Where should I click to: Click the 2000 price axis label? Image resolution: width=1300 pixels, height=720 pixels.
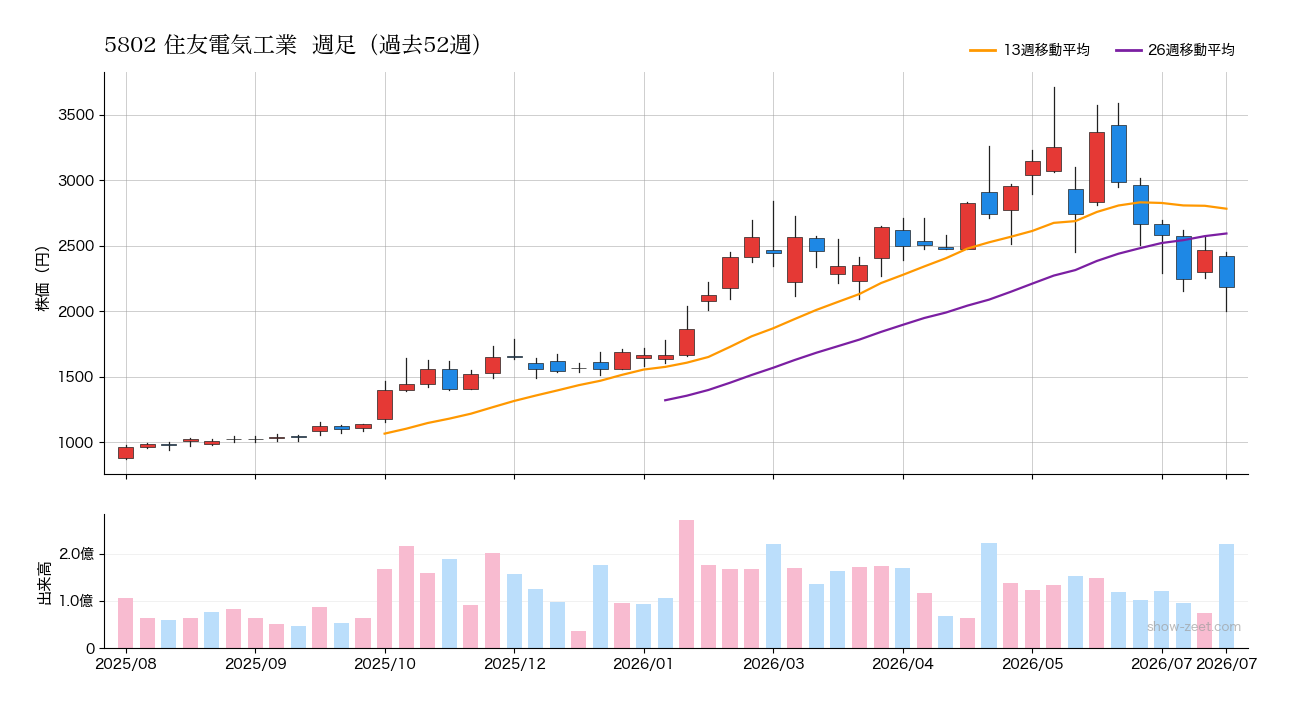tap(76, 312)
